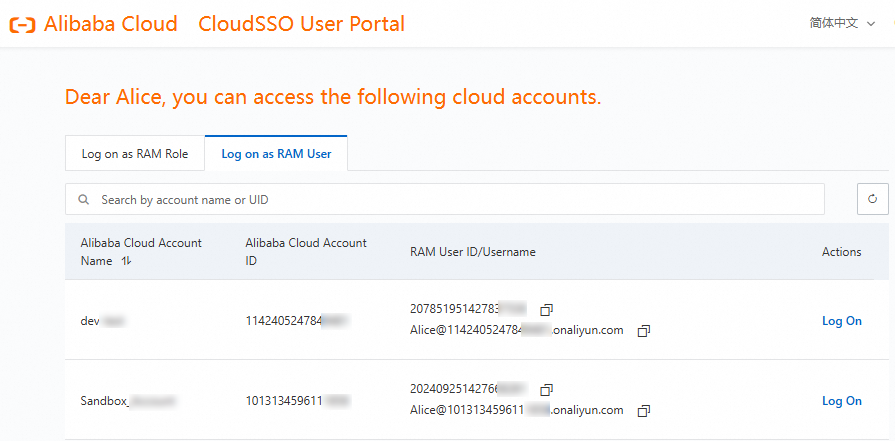
Task: Switch to Log on as RAM Role tab
Action: (x=135, y=153)
